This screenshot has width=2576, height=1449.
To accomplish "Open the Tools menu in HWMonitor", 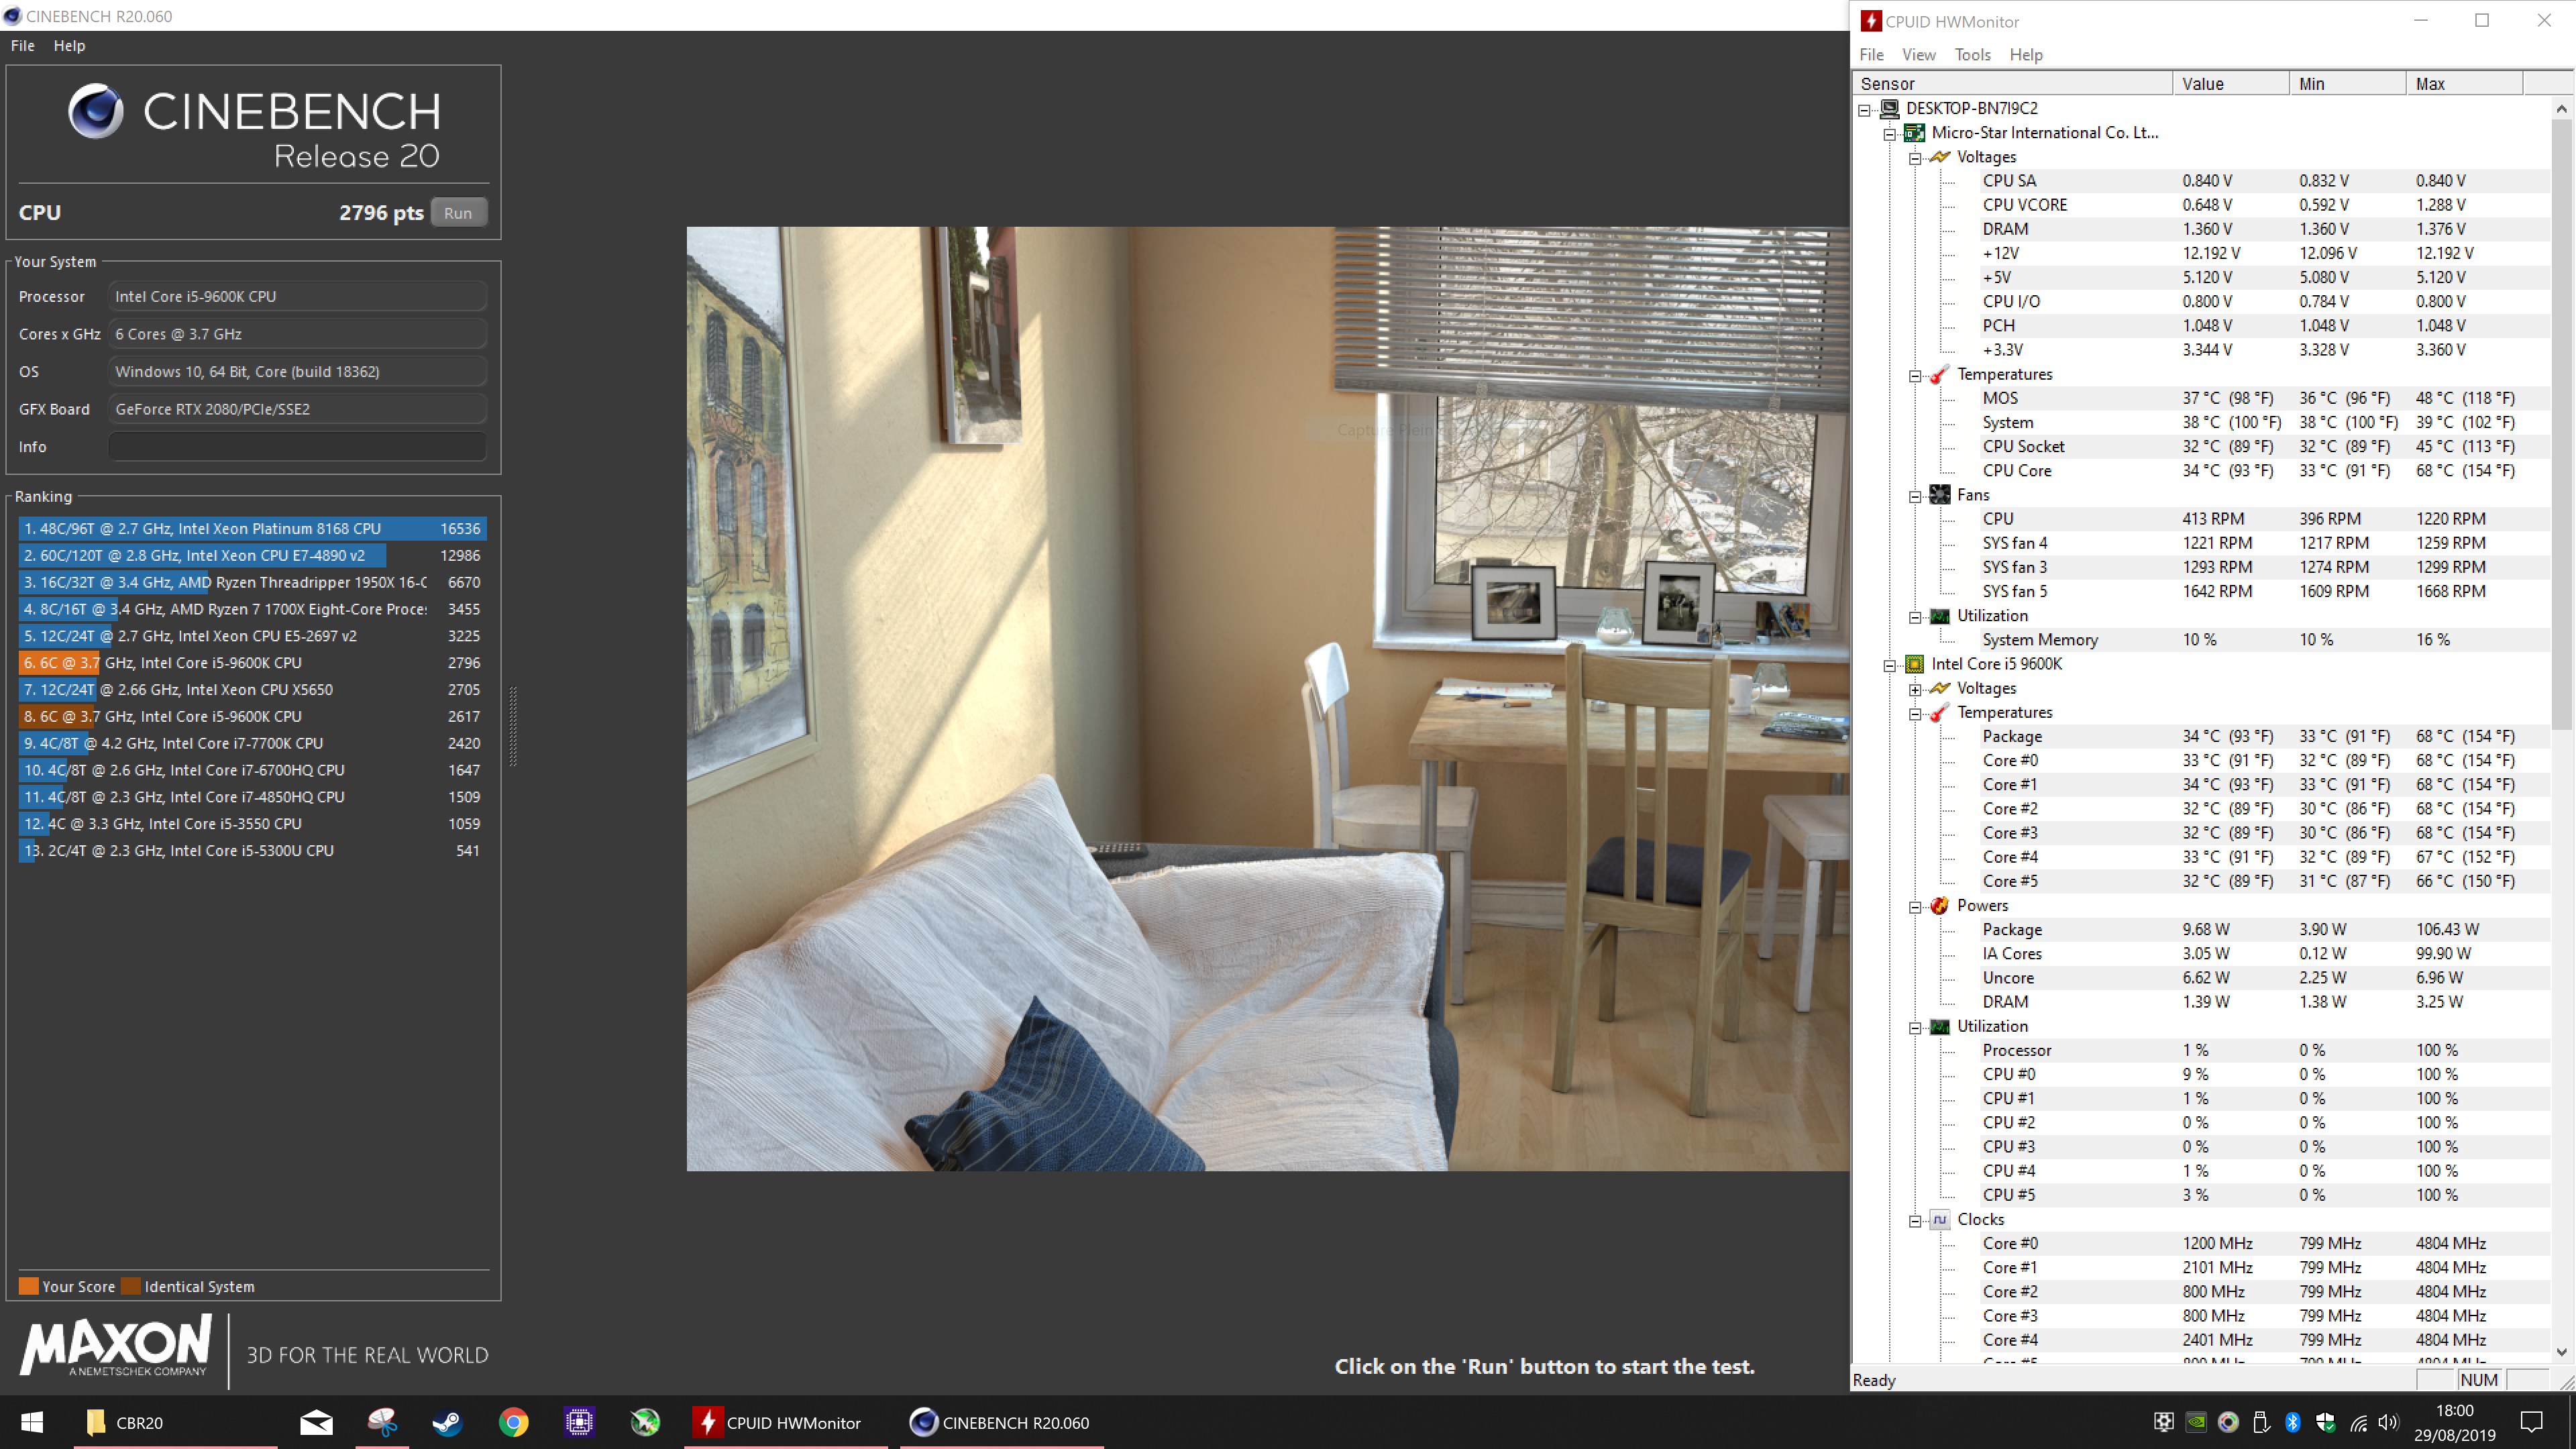I will pos(1972,55).
